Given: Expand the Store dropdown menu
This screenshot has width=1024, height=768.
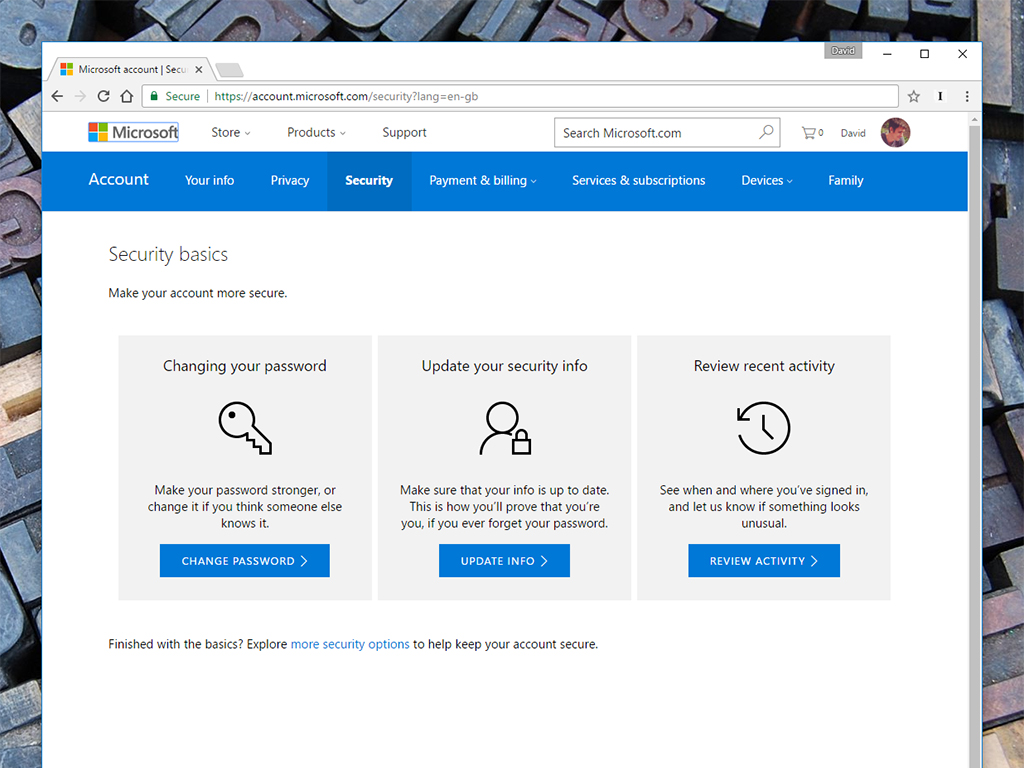Looking at the screenshot, I should point(230,132).
